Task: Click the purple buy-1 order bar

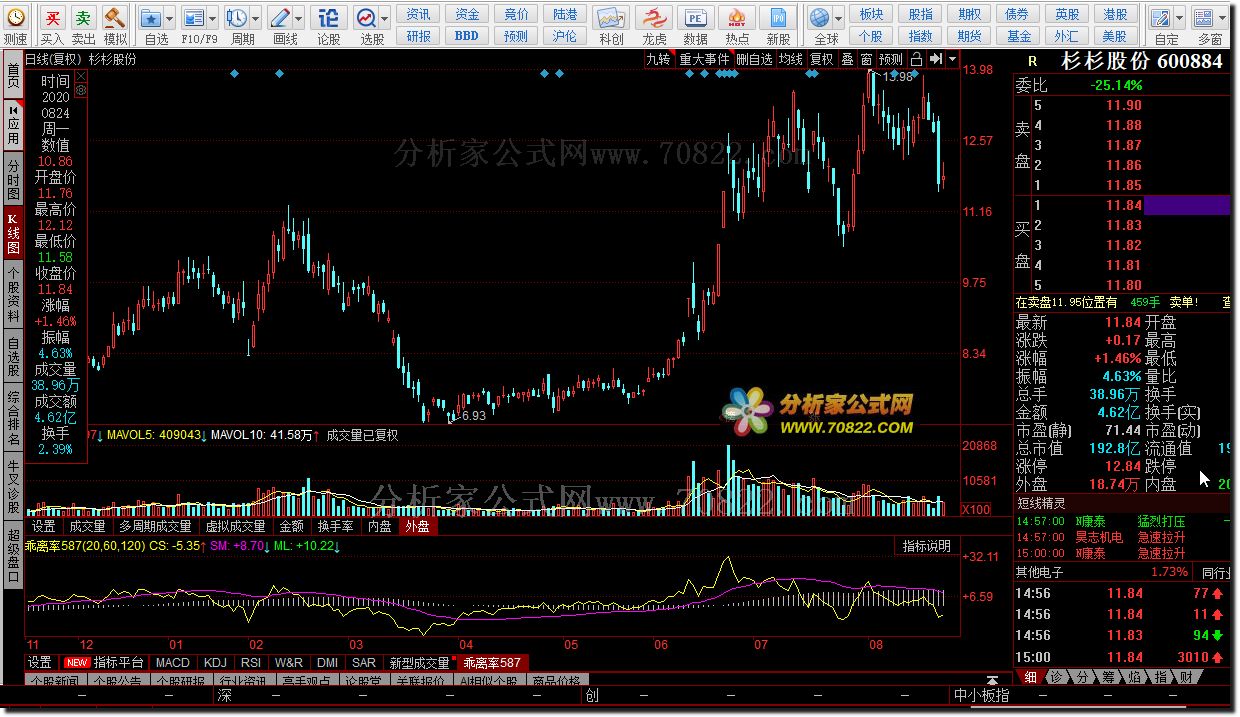Action: [x=1186, y=205]
